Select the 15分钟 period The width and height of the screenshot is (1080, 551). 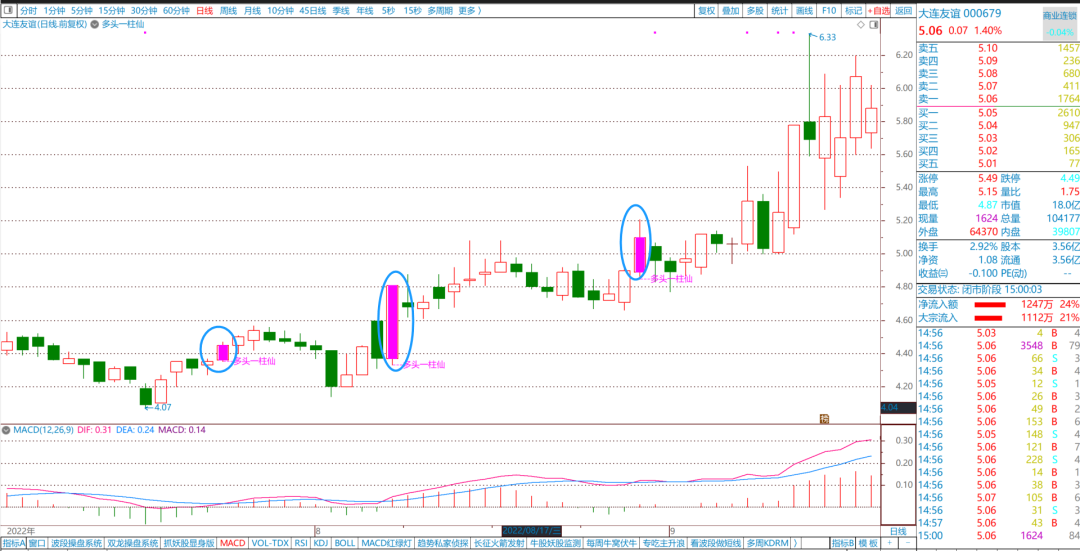pyautogui.click(x=112, y=10)
